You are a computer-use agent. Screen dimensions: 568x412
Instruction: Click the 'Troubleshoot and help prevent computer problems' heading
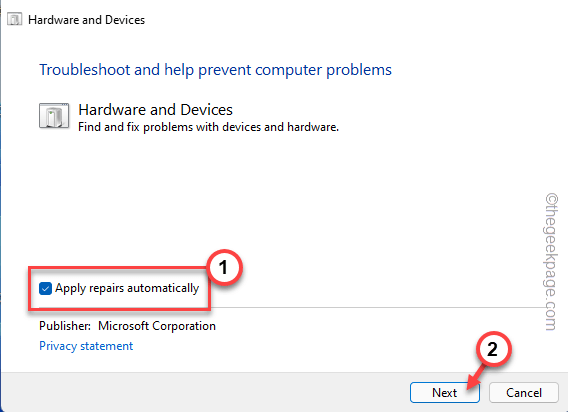215,70
